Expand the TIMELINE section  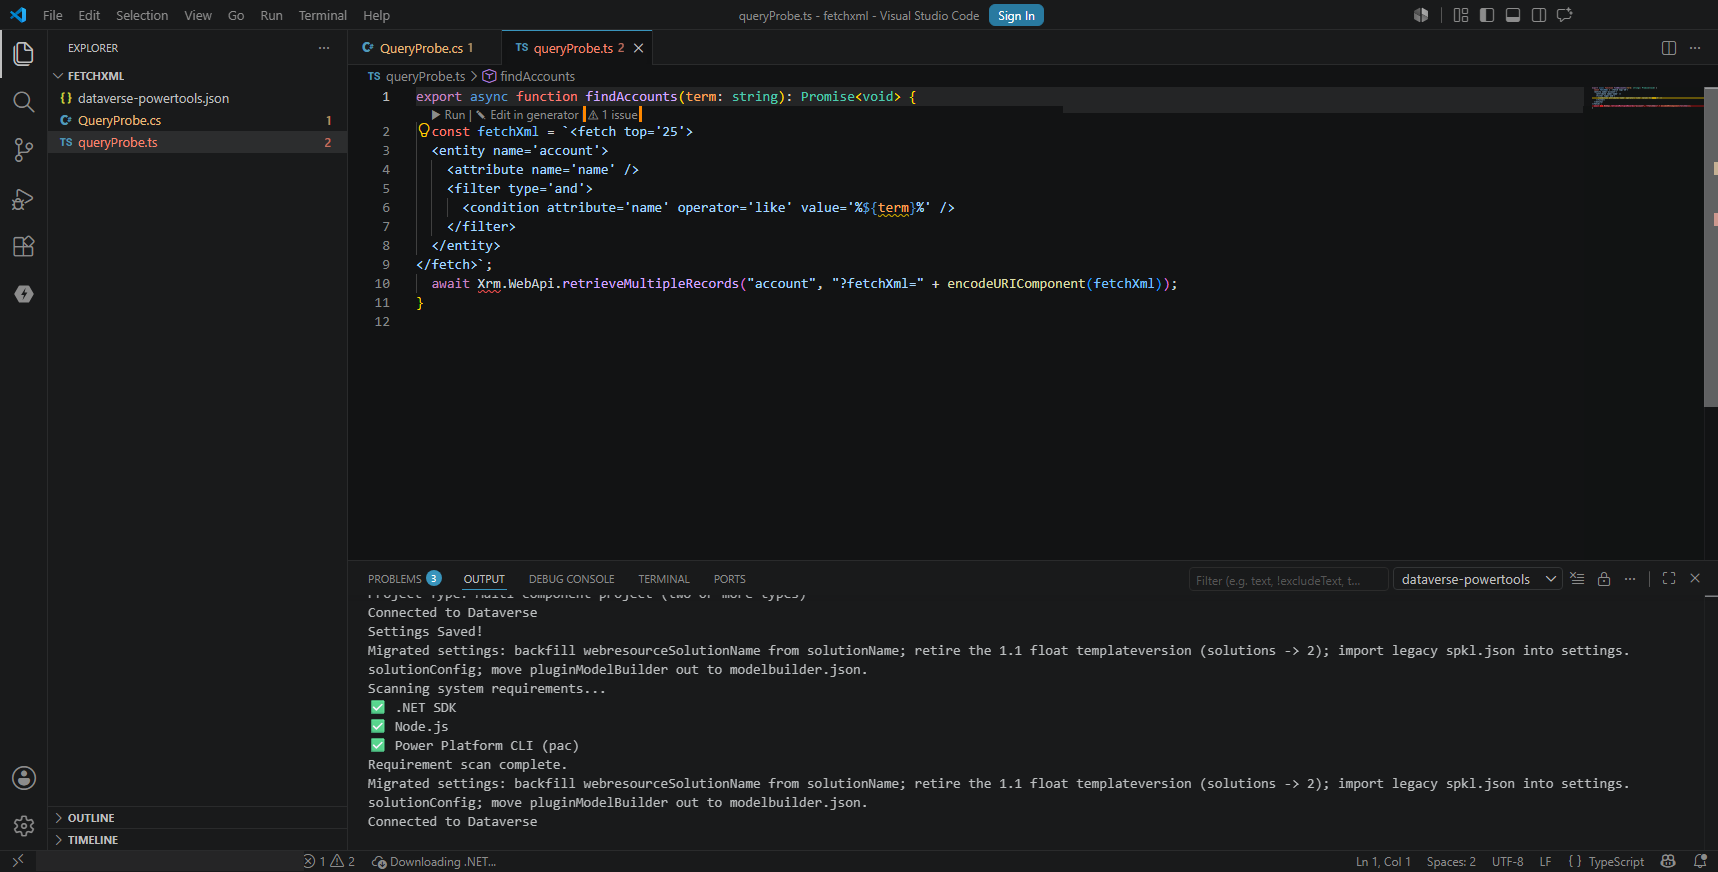tap(198, 840)
